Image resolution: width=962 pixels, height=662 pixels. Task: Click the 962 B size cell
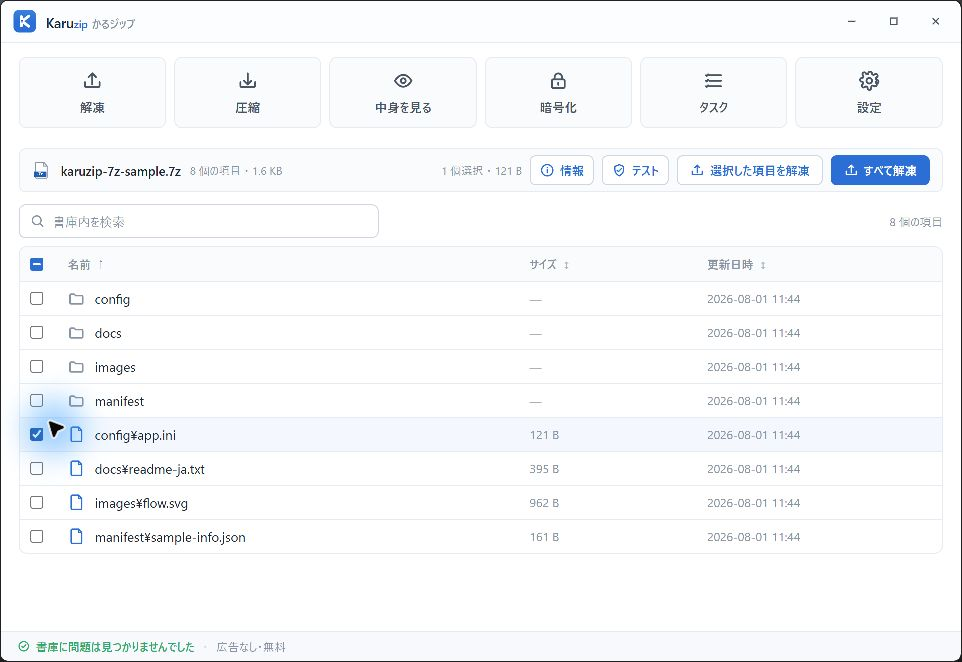click(x=544, y=503)
